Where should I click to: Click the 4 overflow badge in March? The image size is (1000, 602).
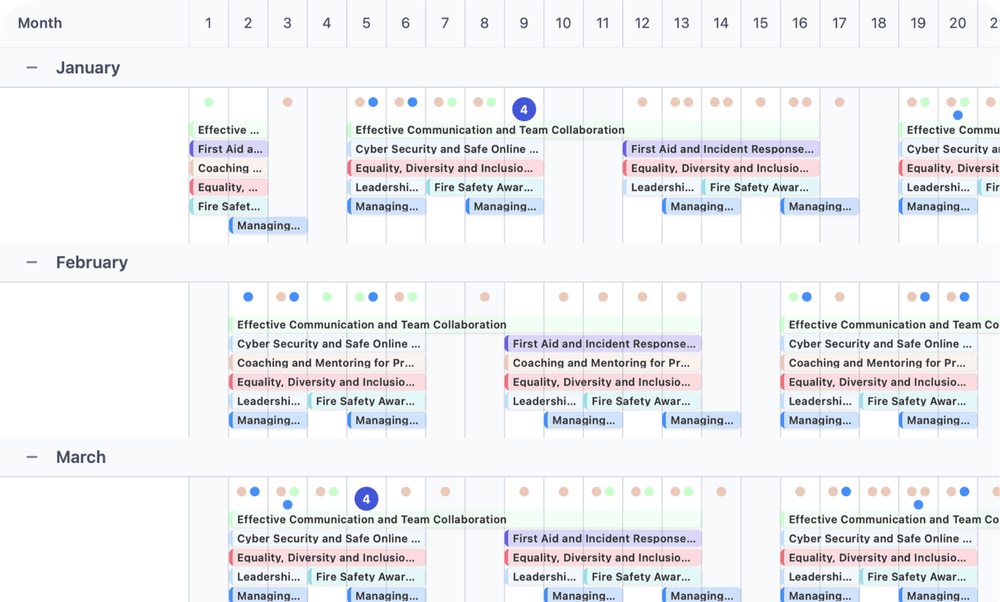pyautogui.click(x=366, y=497)
